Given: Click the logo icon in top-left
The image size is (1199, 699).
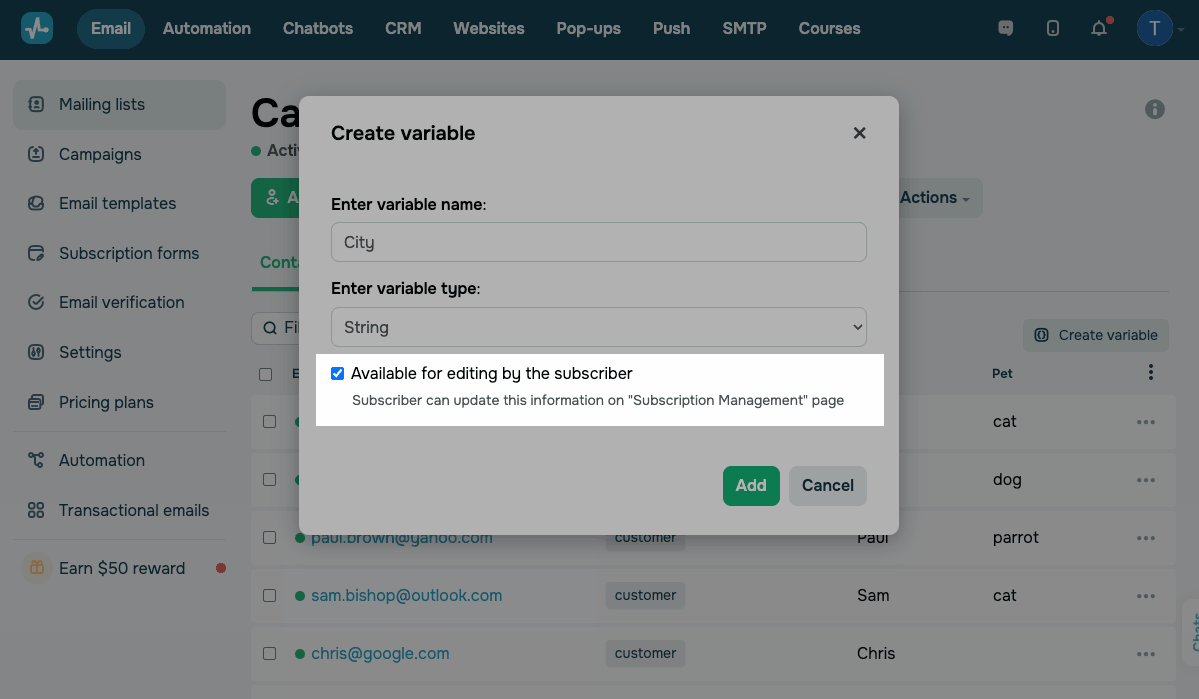Looking at the screenshot, I should click(x=37, y=28).
